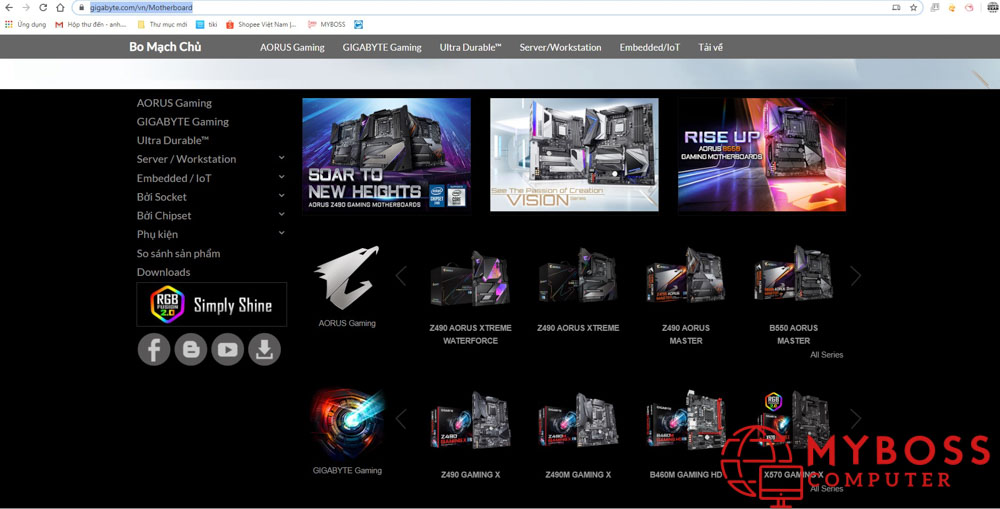Open the Z490M GAMING X product
This screenshot has height=509, width=1000.
(x=578, y=436)
